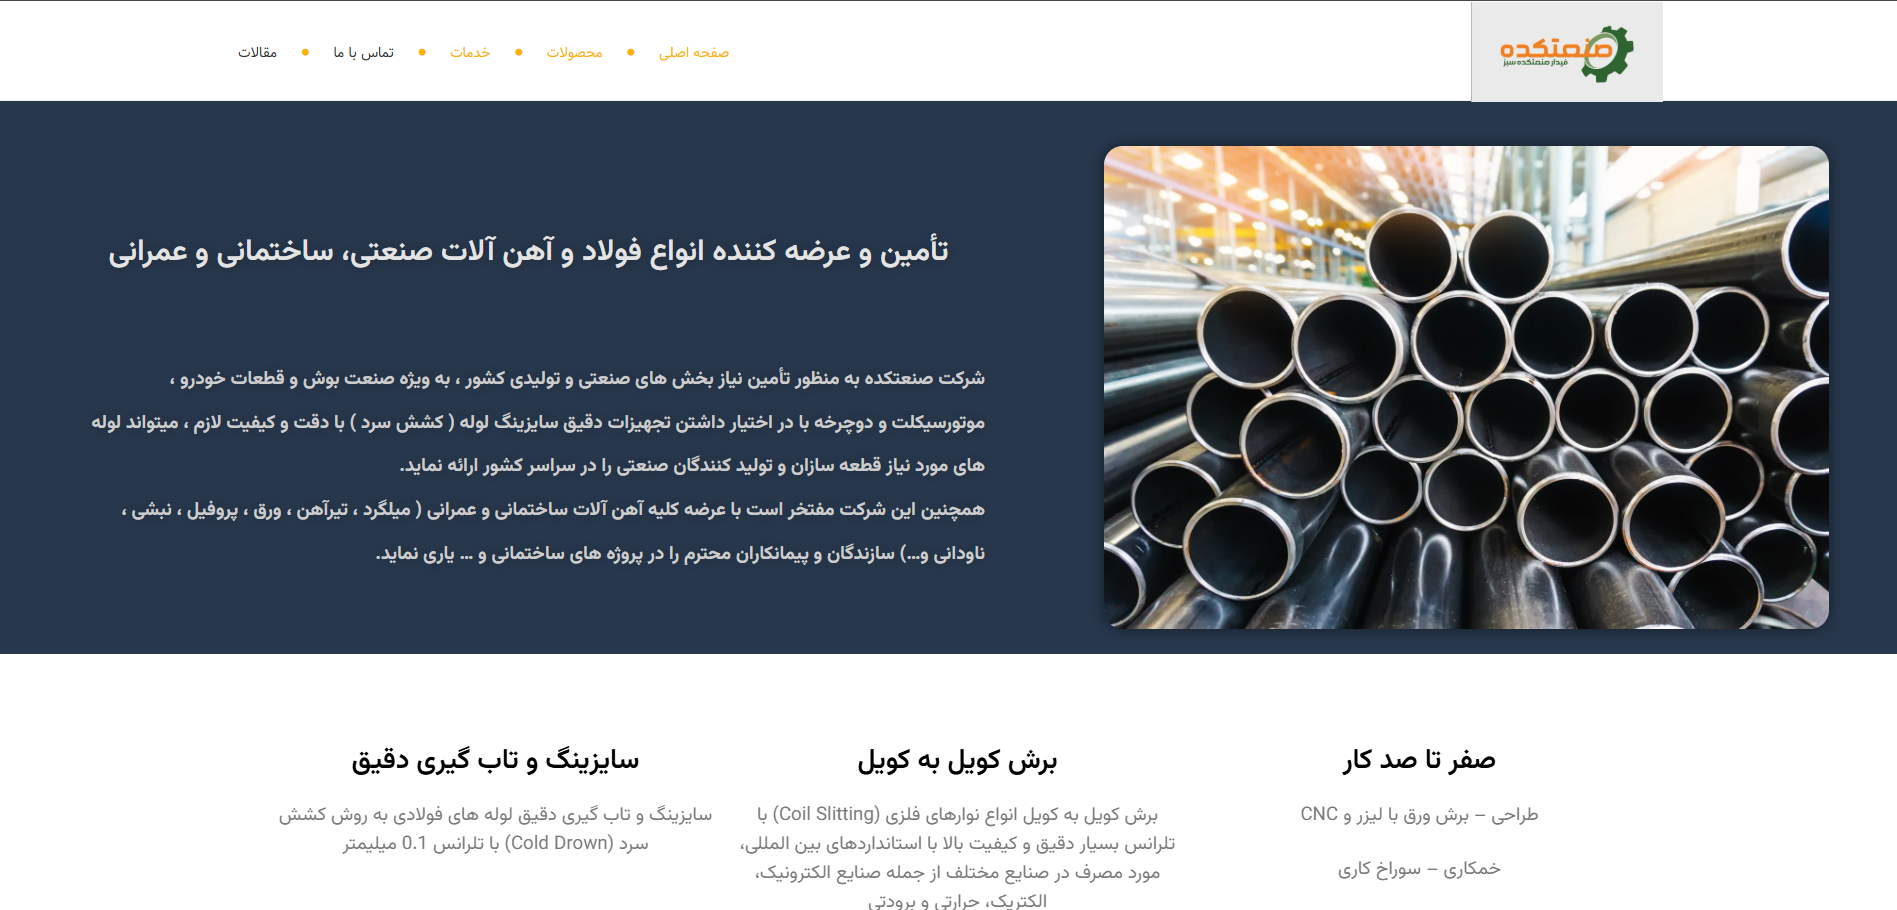Click the طراحی – برش ورق با لیزر و CNC text
Screen dimensions: 1897x910
click(x=1419, y=814)
